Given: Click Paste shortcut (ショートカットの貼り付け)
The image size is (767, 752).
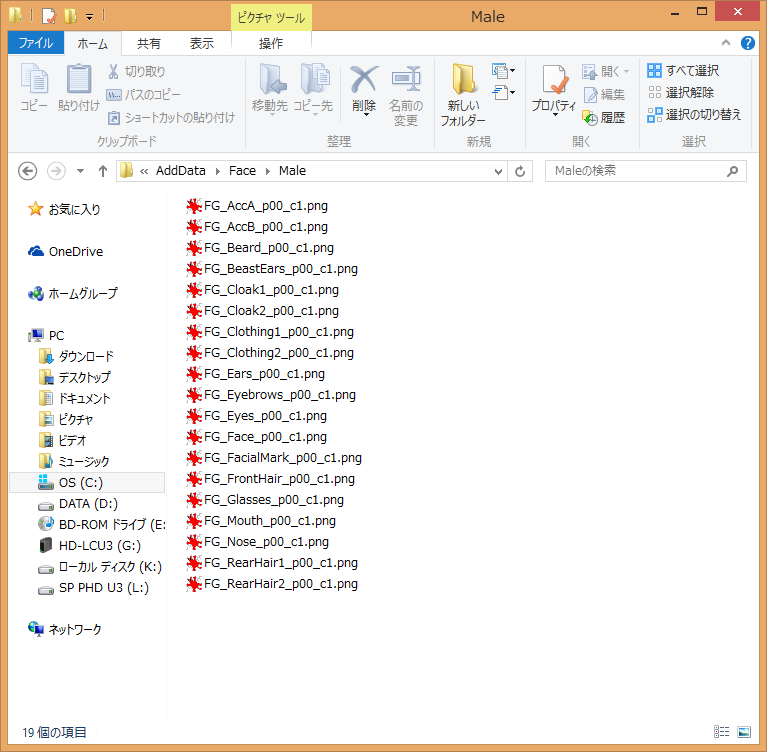Looking at the screenshot, I should coord(171,117).
